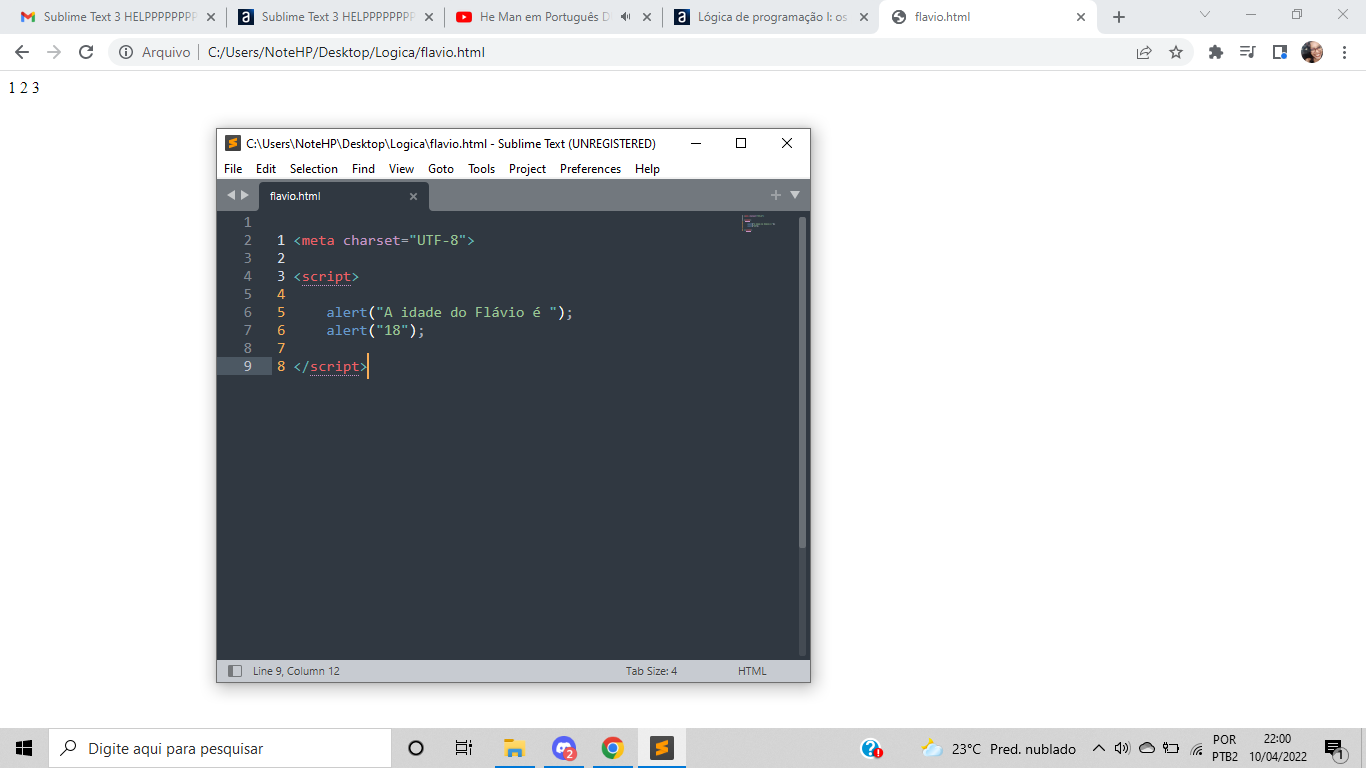The height and width of the screenshot is (768, 1366).
Task: Close the flavio.html Chrome tab
Action: [x=1081, y=17]
